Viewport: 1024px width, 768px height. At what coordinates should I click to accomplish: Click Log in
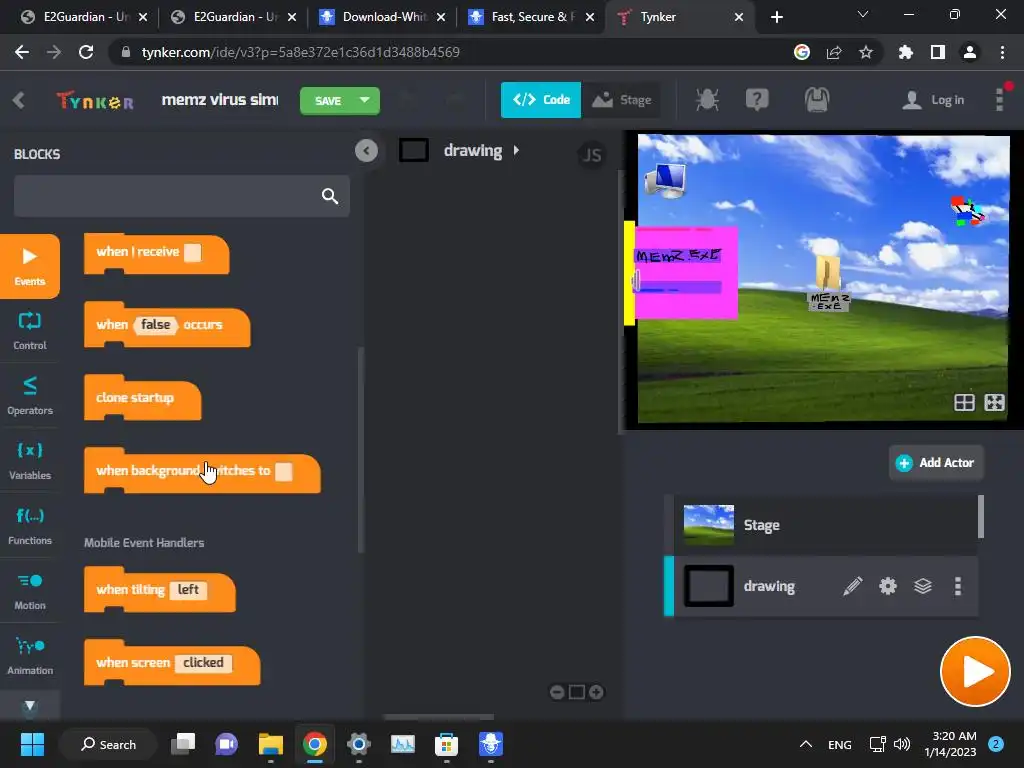(933, 100)
